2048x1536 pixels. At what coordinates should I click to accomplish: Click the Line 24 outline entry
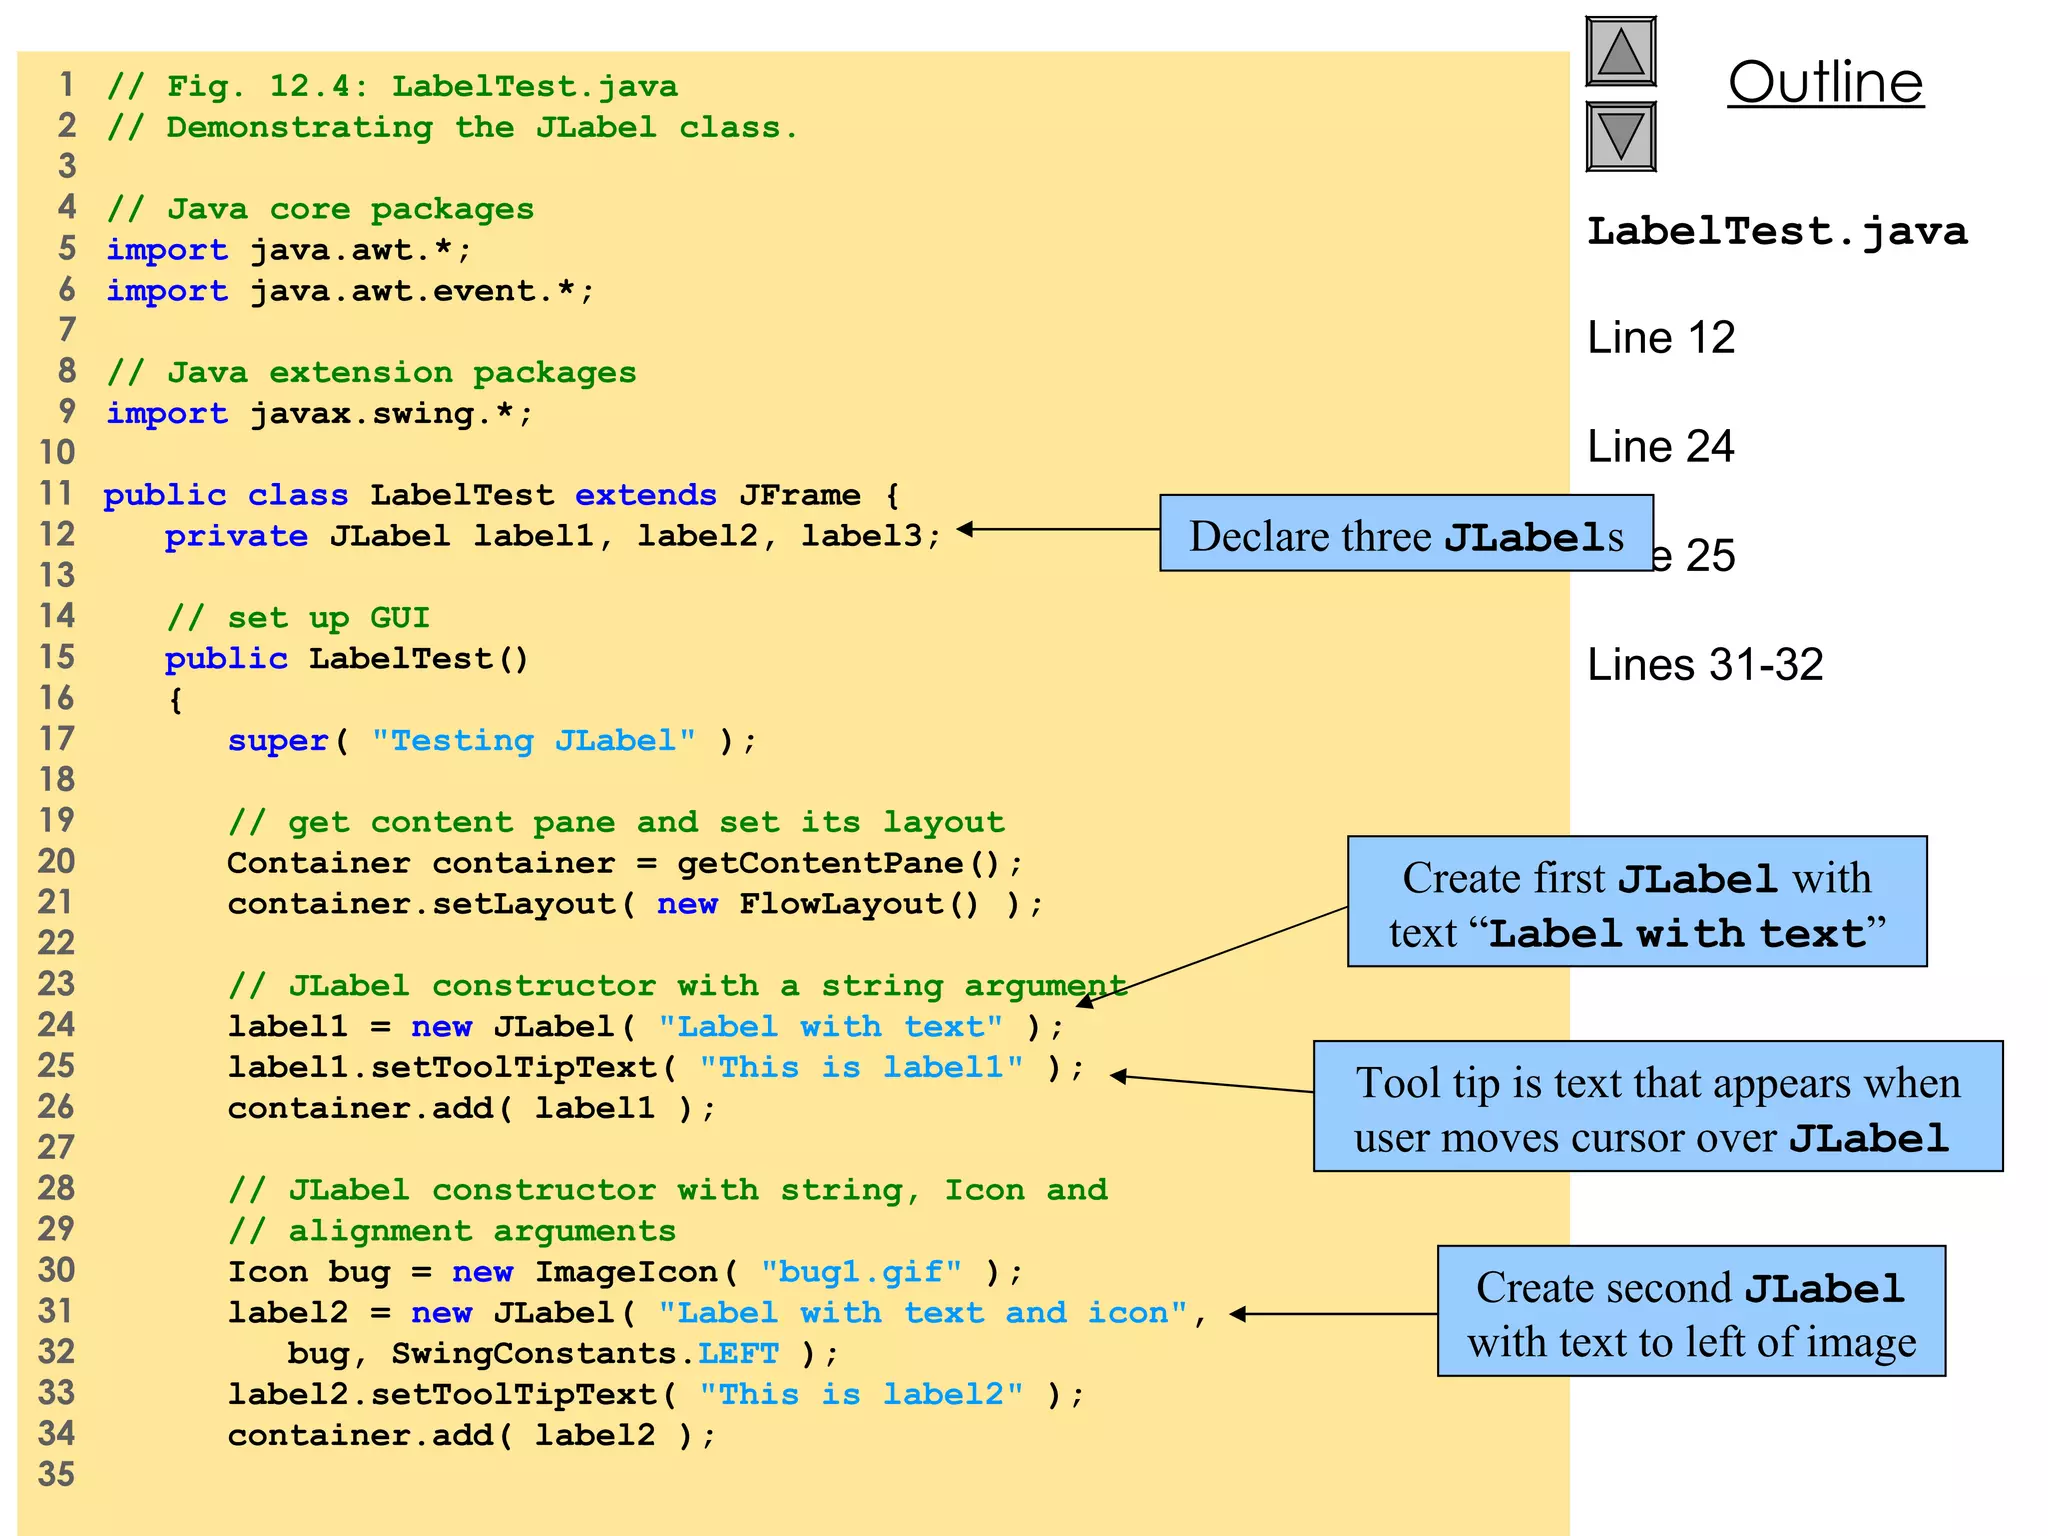[1660, 447]
